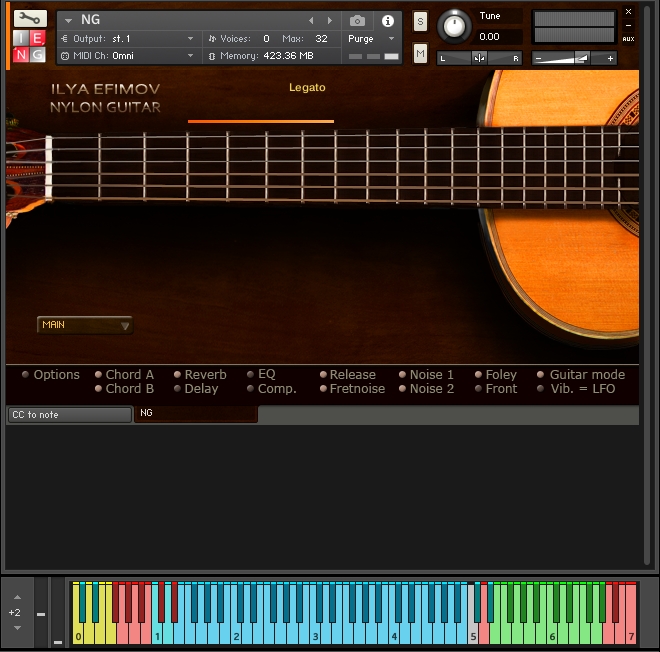Viewport: 660px width, 652px height.
Task: Click the Voices 0 readout
Action: coord(266,39)
